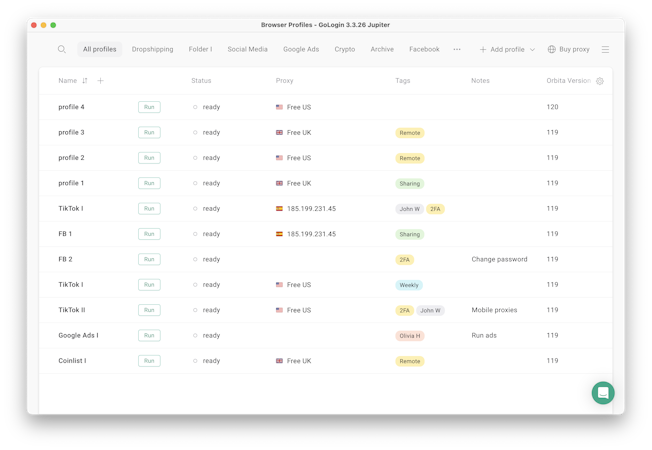Click UK flag in profile 3 row

[x=279, y=132]
